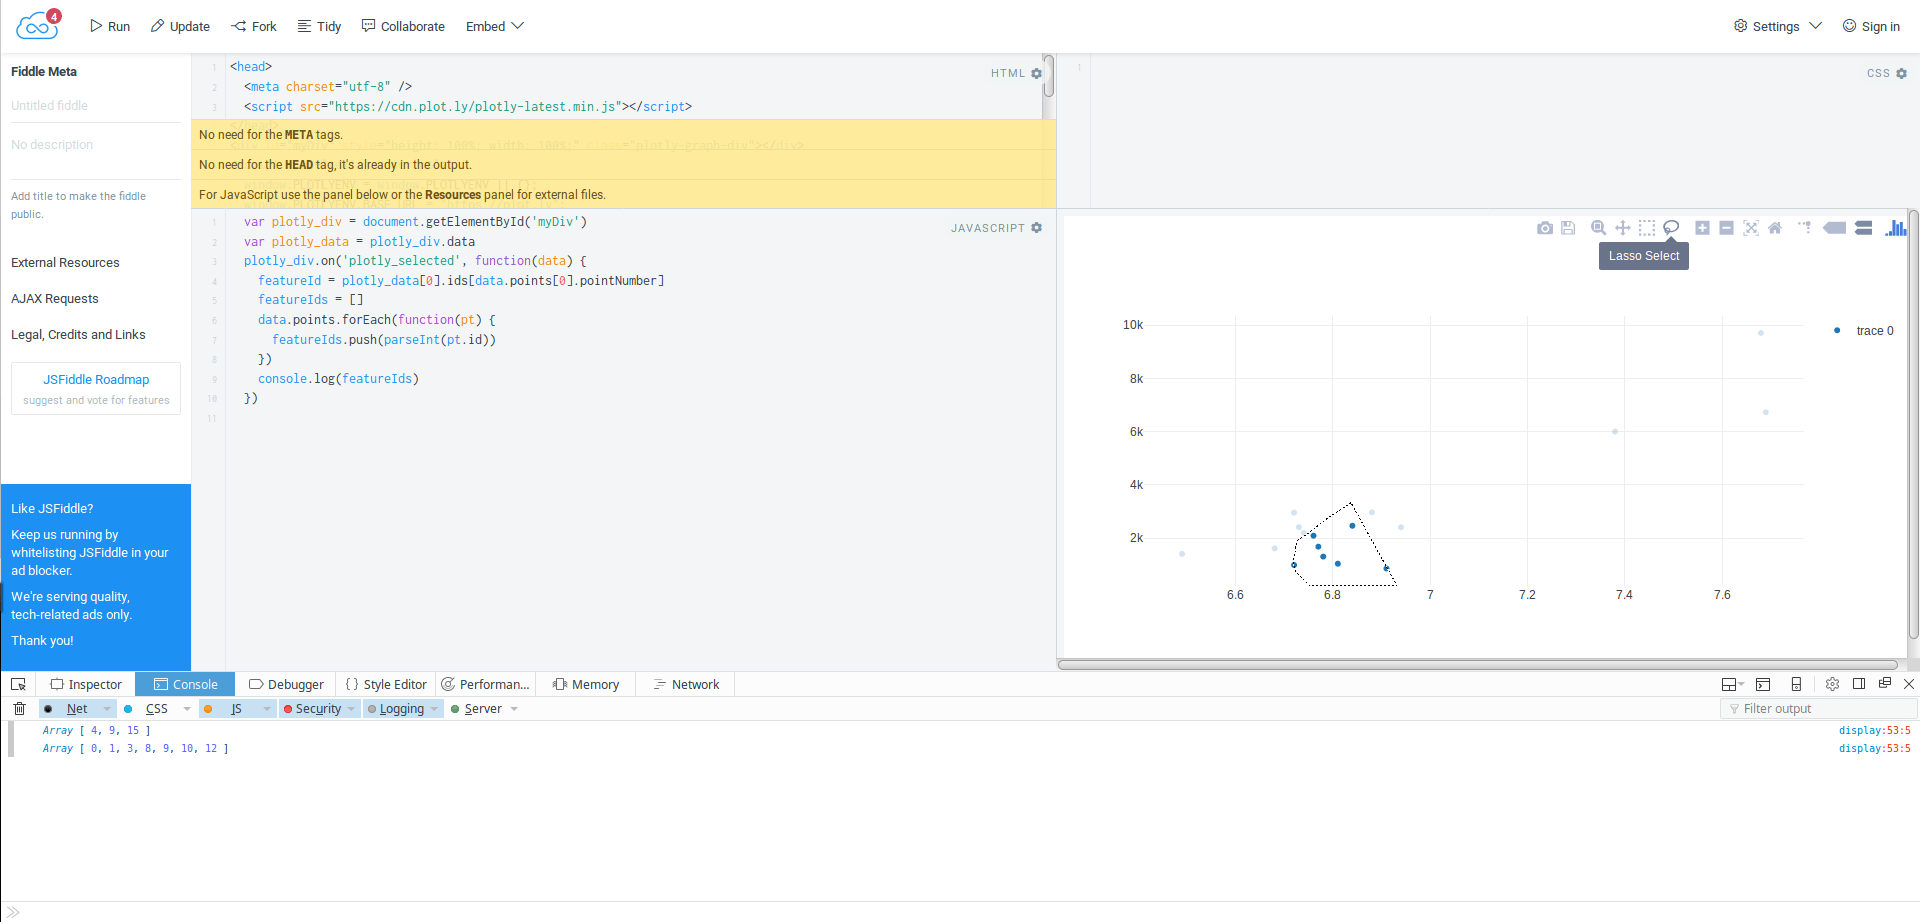Open the JSFiddle Roadmap link
The height and width of the screenshot is (922, 1920).
(x=96, y=380)
